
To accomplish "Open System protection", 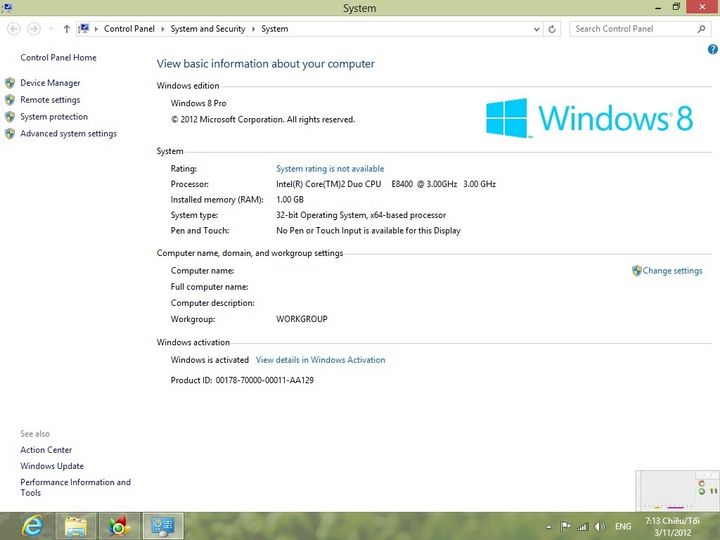I will point(54,117).
